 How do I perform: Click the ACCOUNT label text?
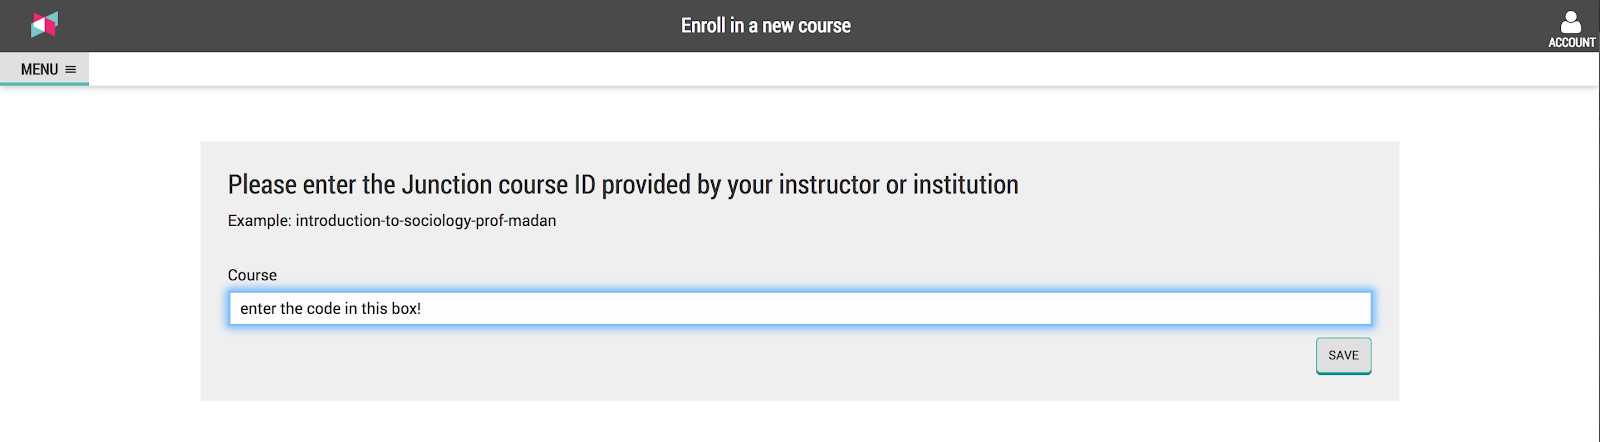pyautogui.click(x=1572, y=42)
